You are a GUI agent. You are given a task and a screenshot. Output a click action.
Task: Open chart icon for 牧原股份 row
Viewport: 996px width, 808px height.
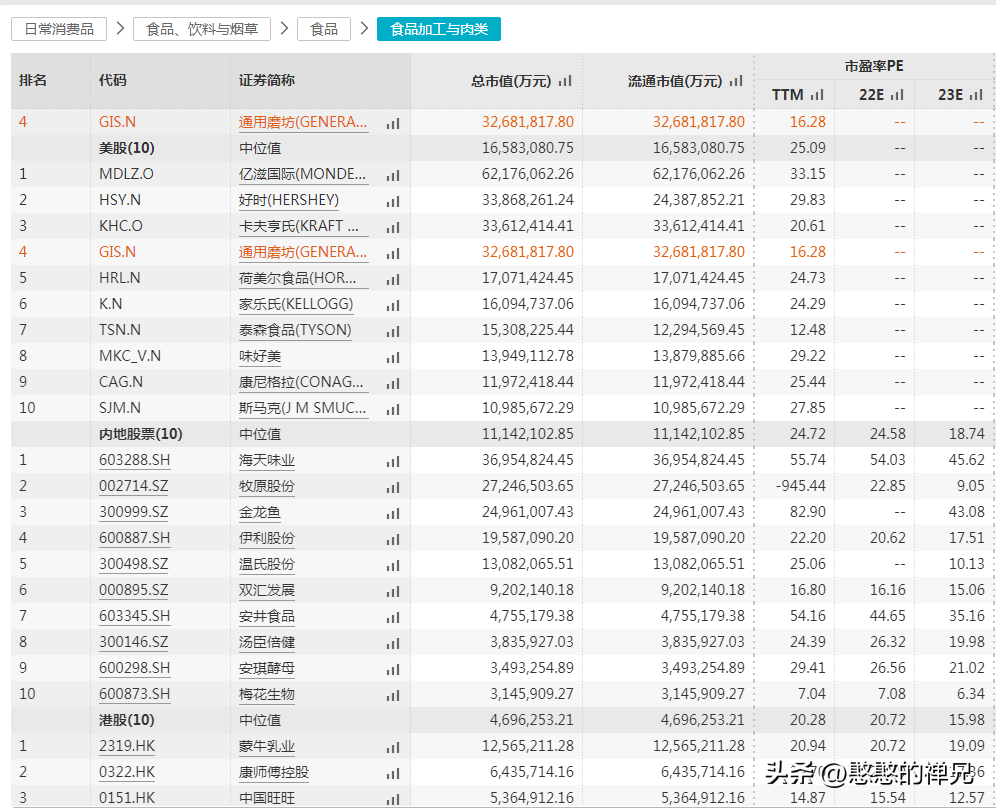(x=393, y=488)
